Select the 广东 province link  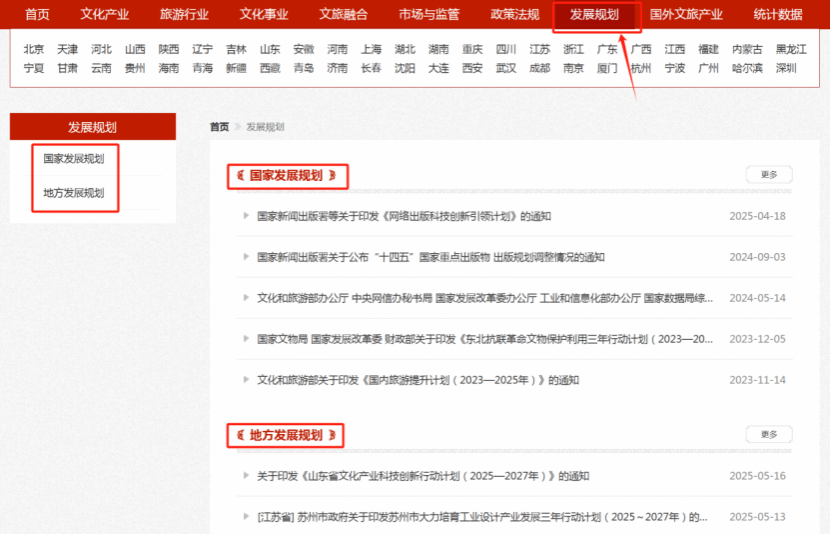607,49
